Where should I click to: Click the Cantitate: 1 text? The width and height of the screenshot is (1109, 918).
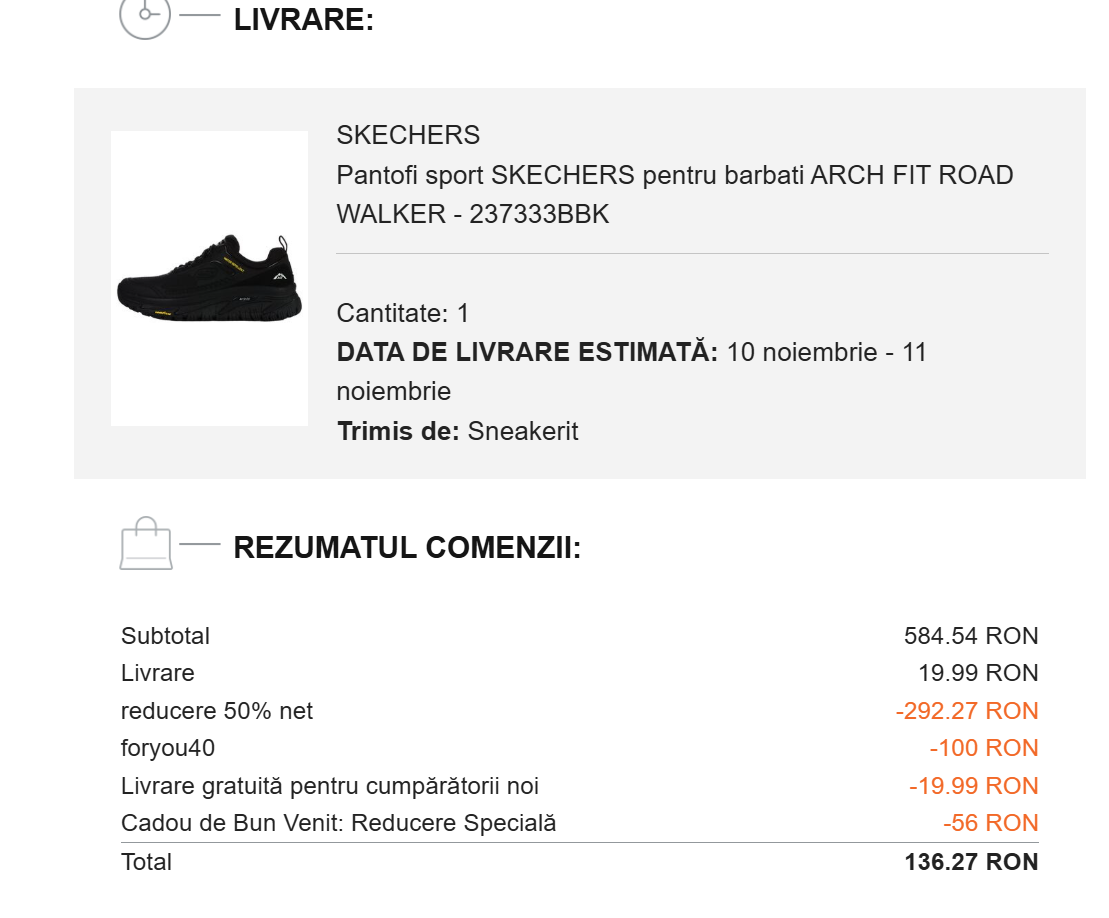coord(403,313)
